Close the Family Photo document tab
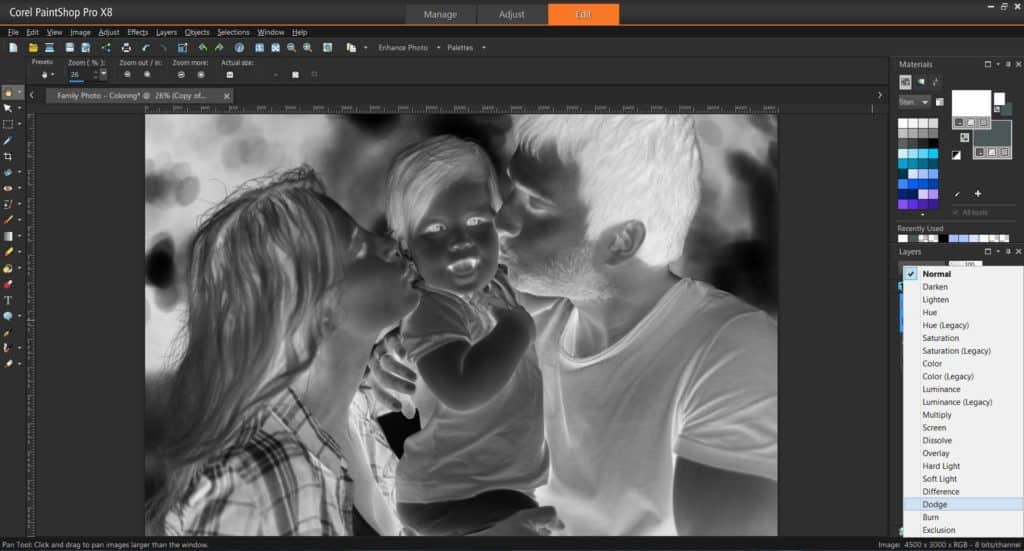 (x=227, y=95)
